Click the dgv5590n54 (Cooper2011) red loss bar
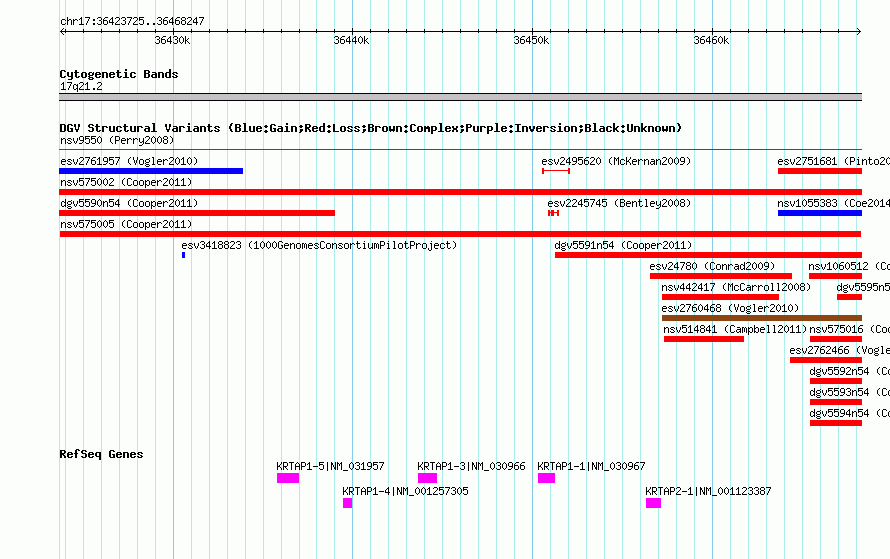Screen dimensions: 890x559 click(x=197, y=213)
